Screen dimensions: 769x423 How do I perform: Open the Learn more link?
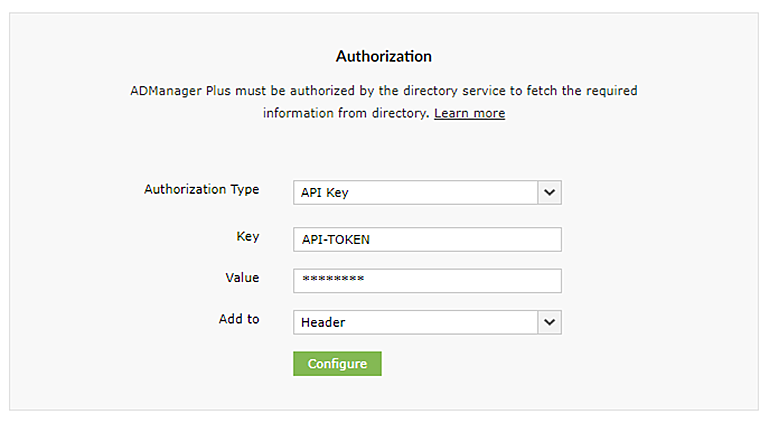(x=469, y=114)
